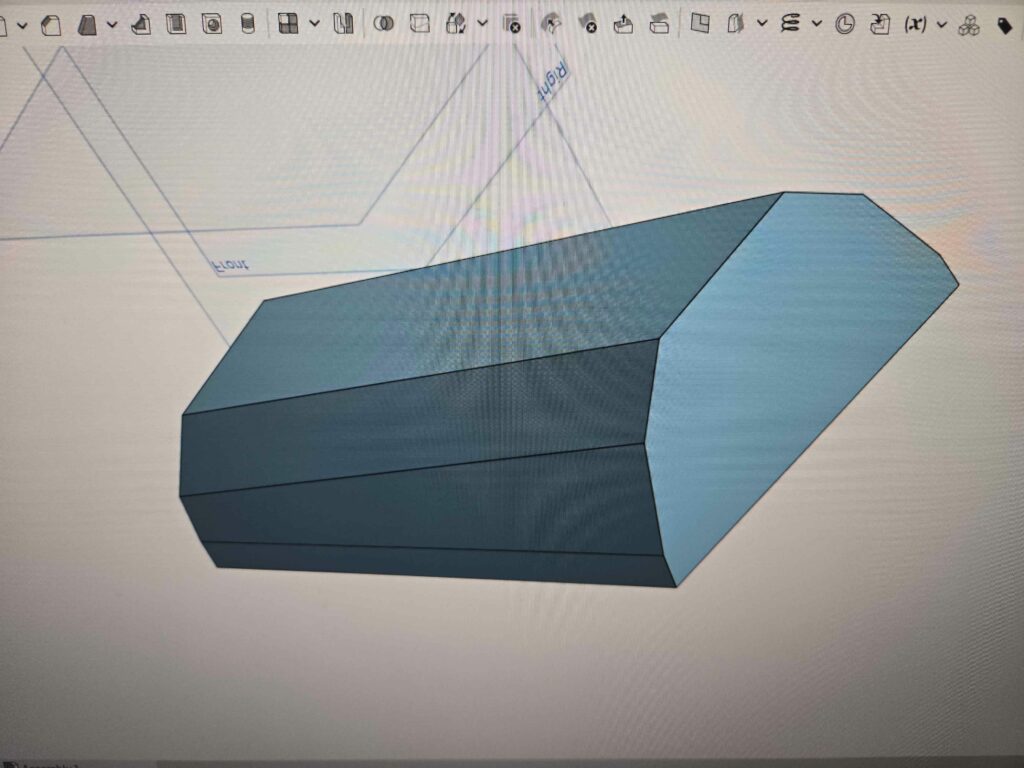Image resolution: width=1024 pixels, height=768 pixels.
Task: Select the Hole tool
Action: coord(212,25)
